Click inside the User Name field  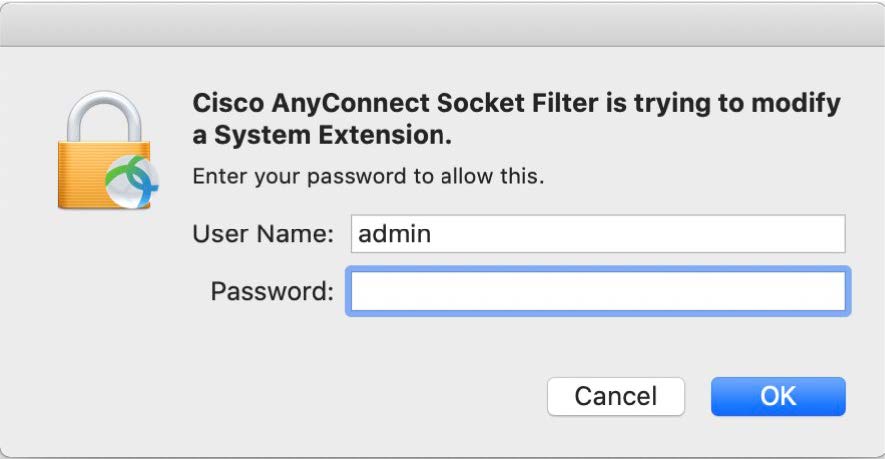(597, 234)
